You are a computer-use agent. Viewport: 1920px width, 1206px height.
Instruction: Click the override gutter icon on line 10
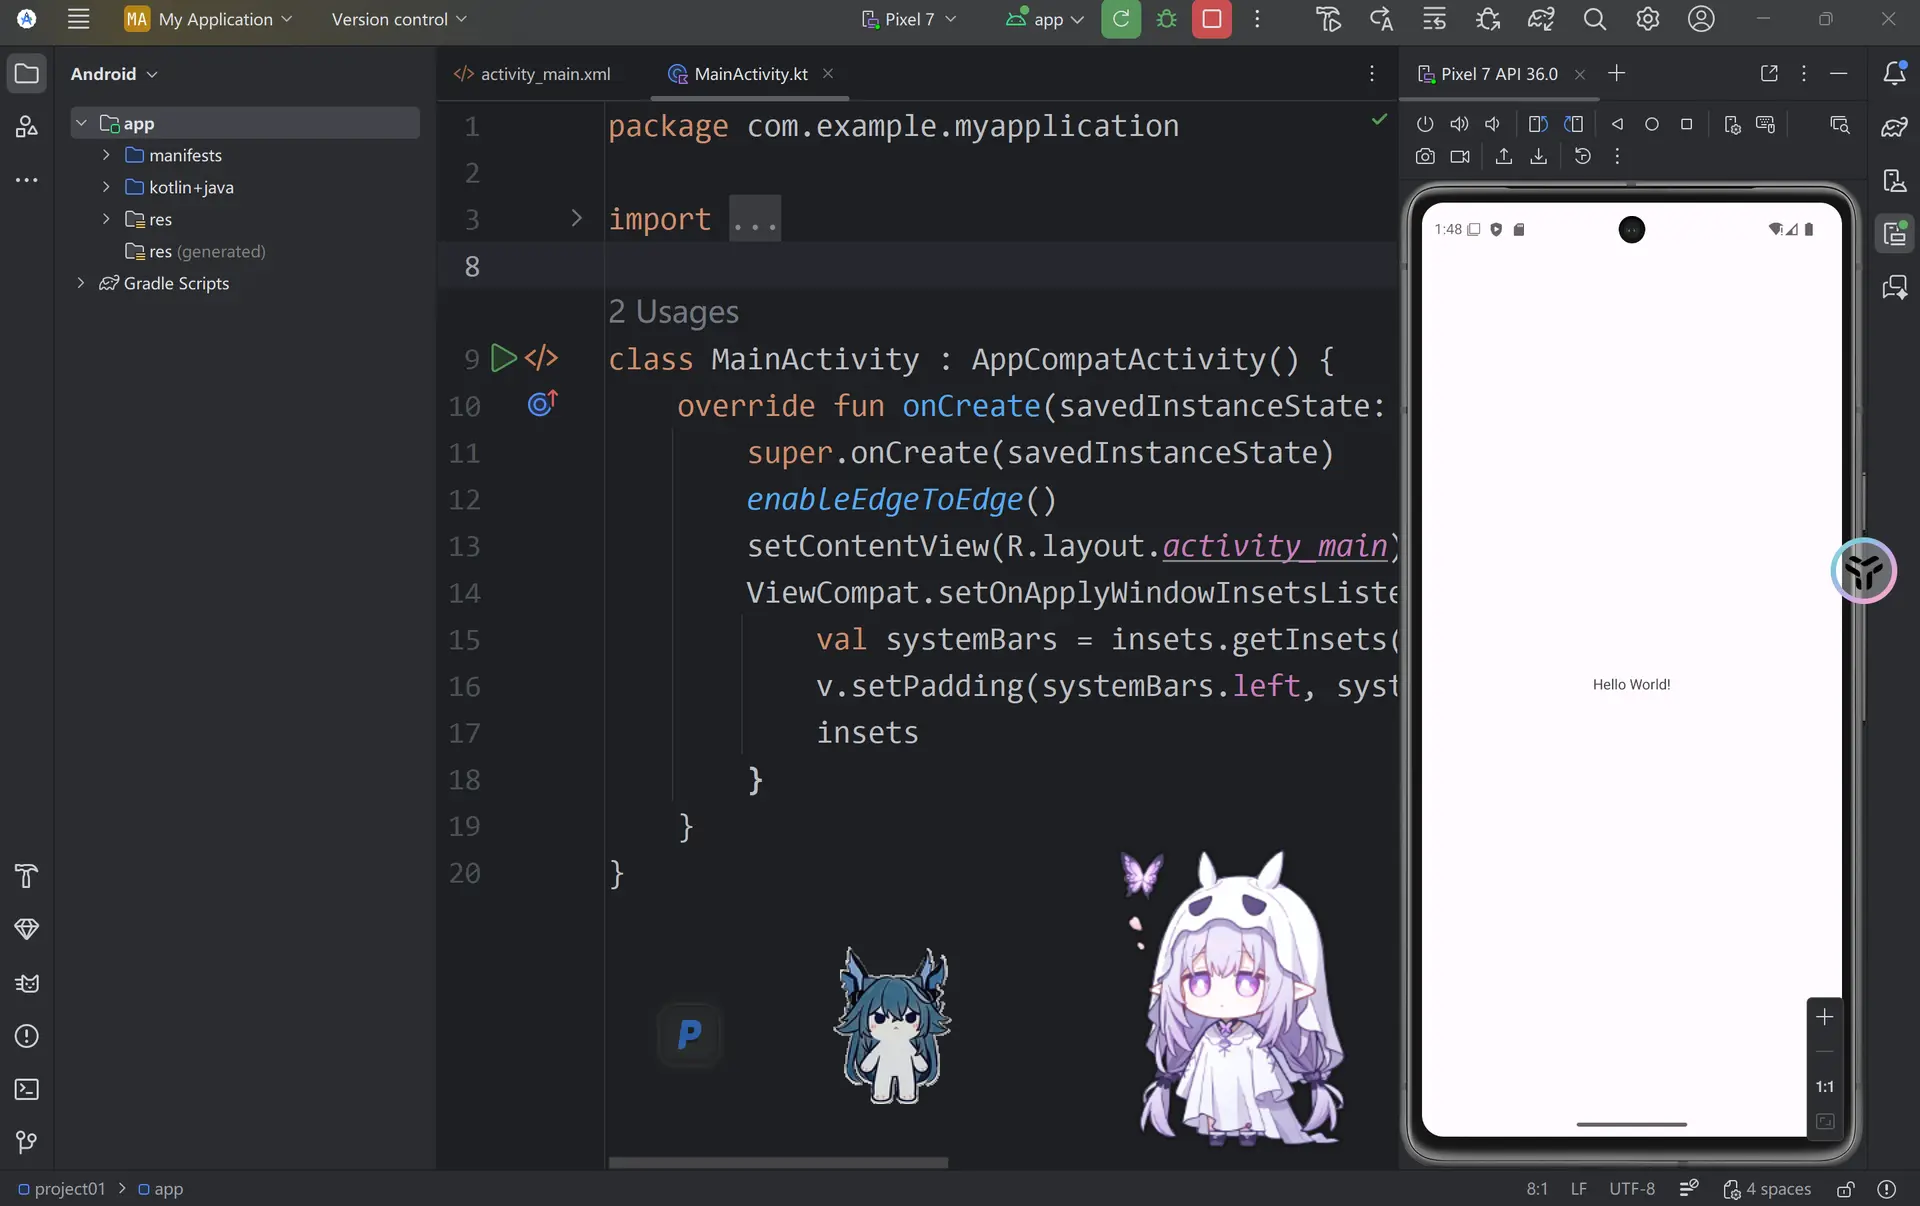[542, 403]
